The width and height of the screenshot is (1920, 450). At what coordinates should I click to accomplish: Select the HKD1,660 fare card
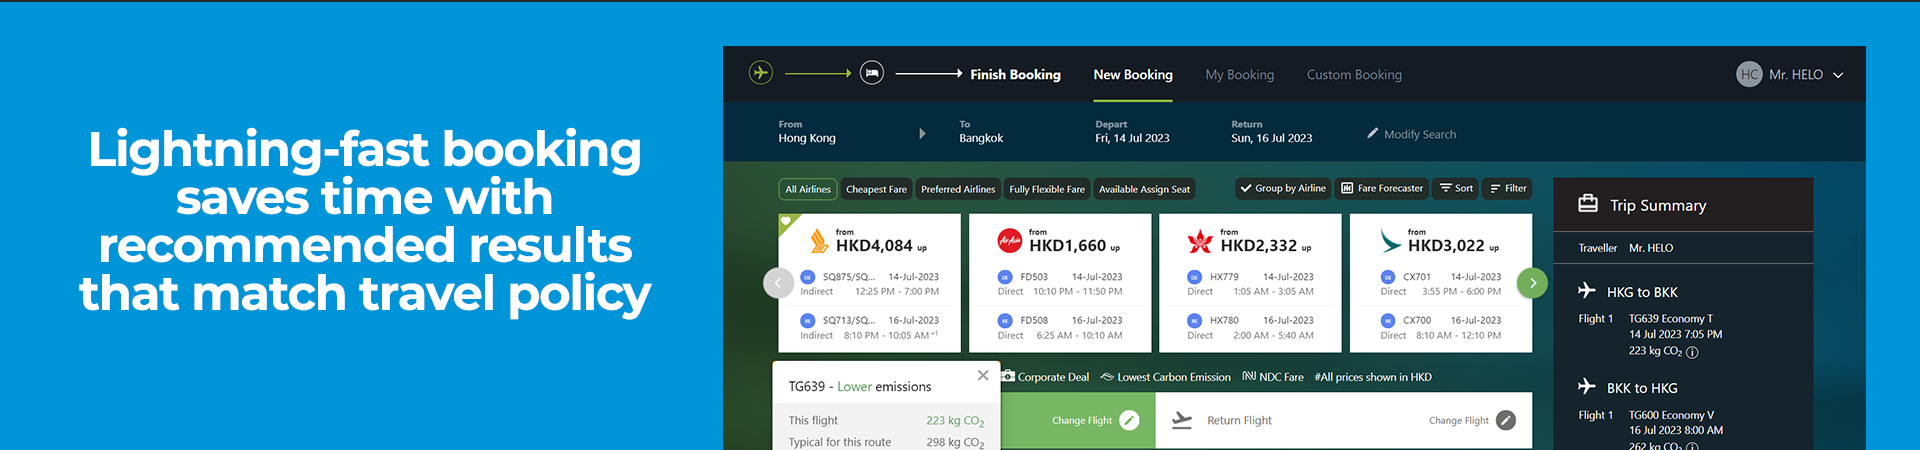pyautogui.click(x=1060, y=283)
